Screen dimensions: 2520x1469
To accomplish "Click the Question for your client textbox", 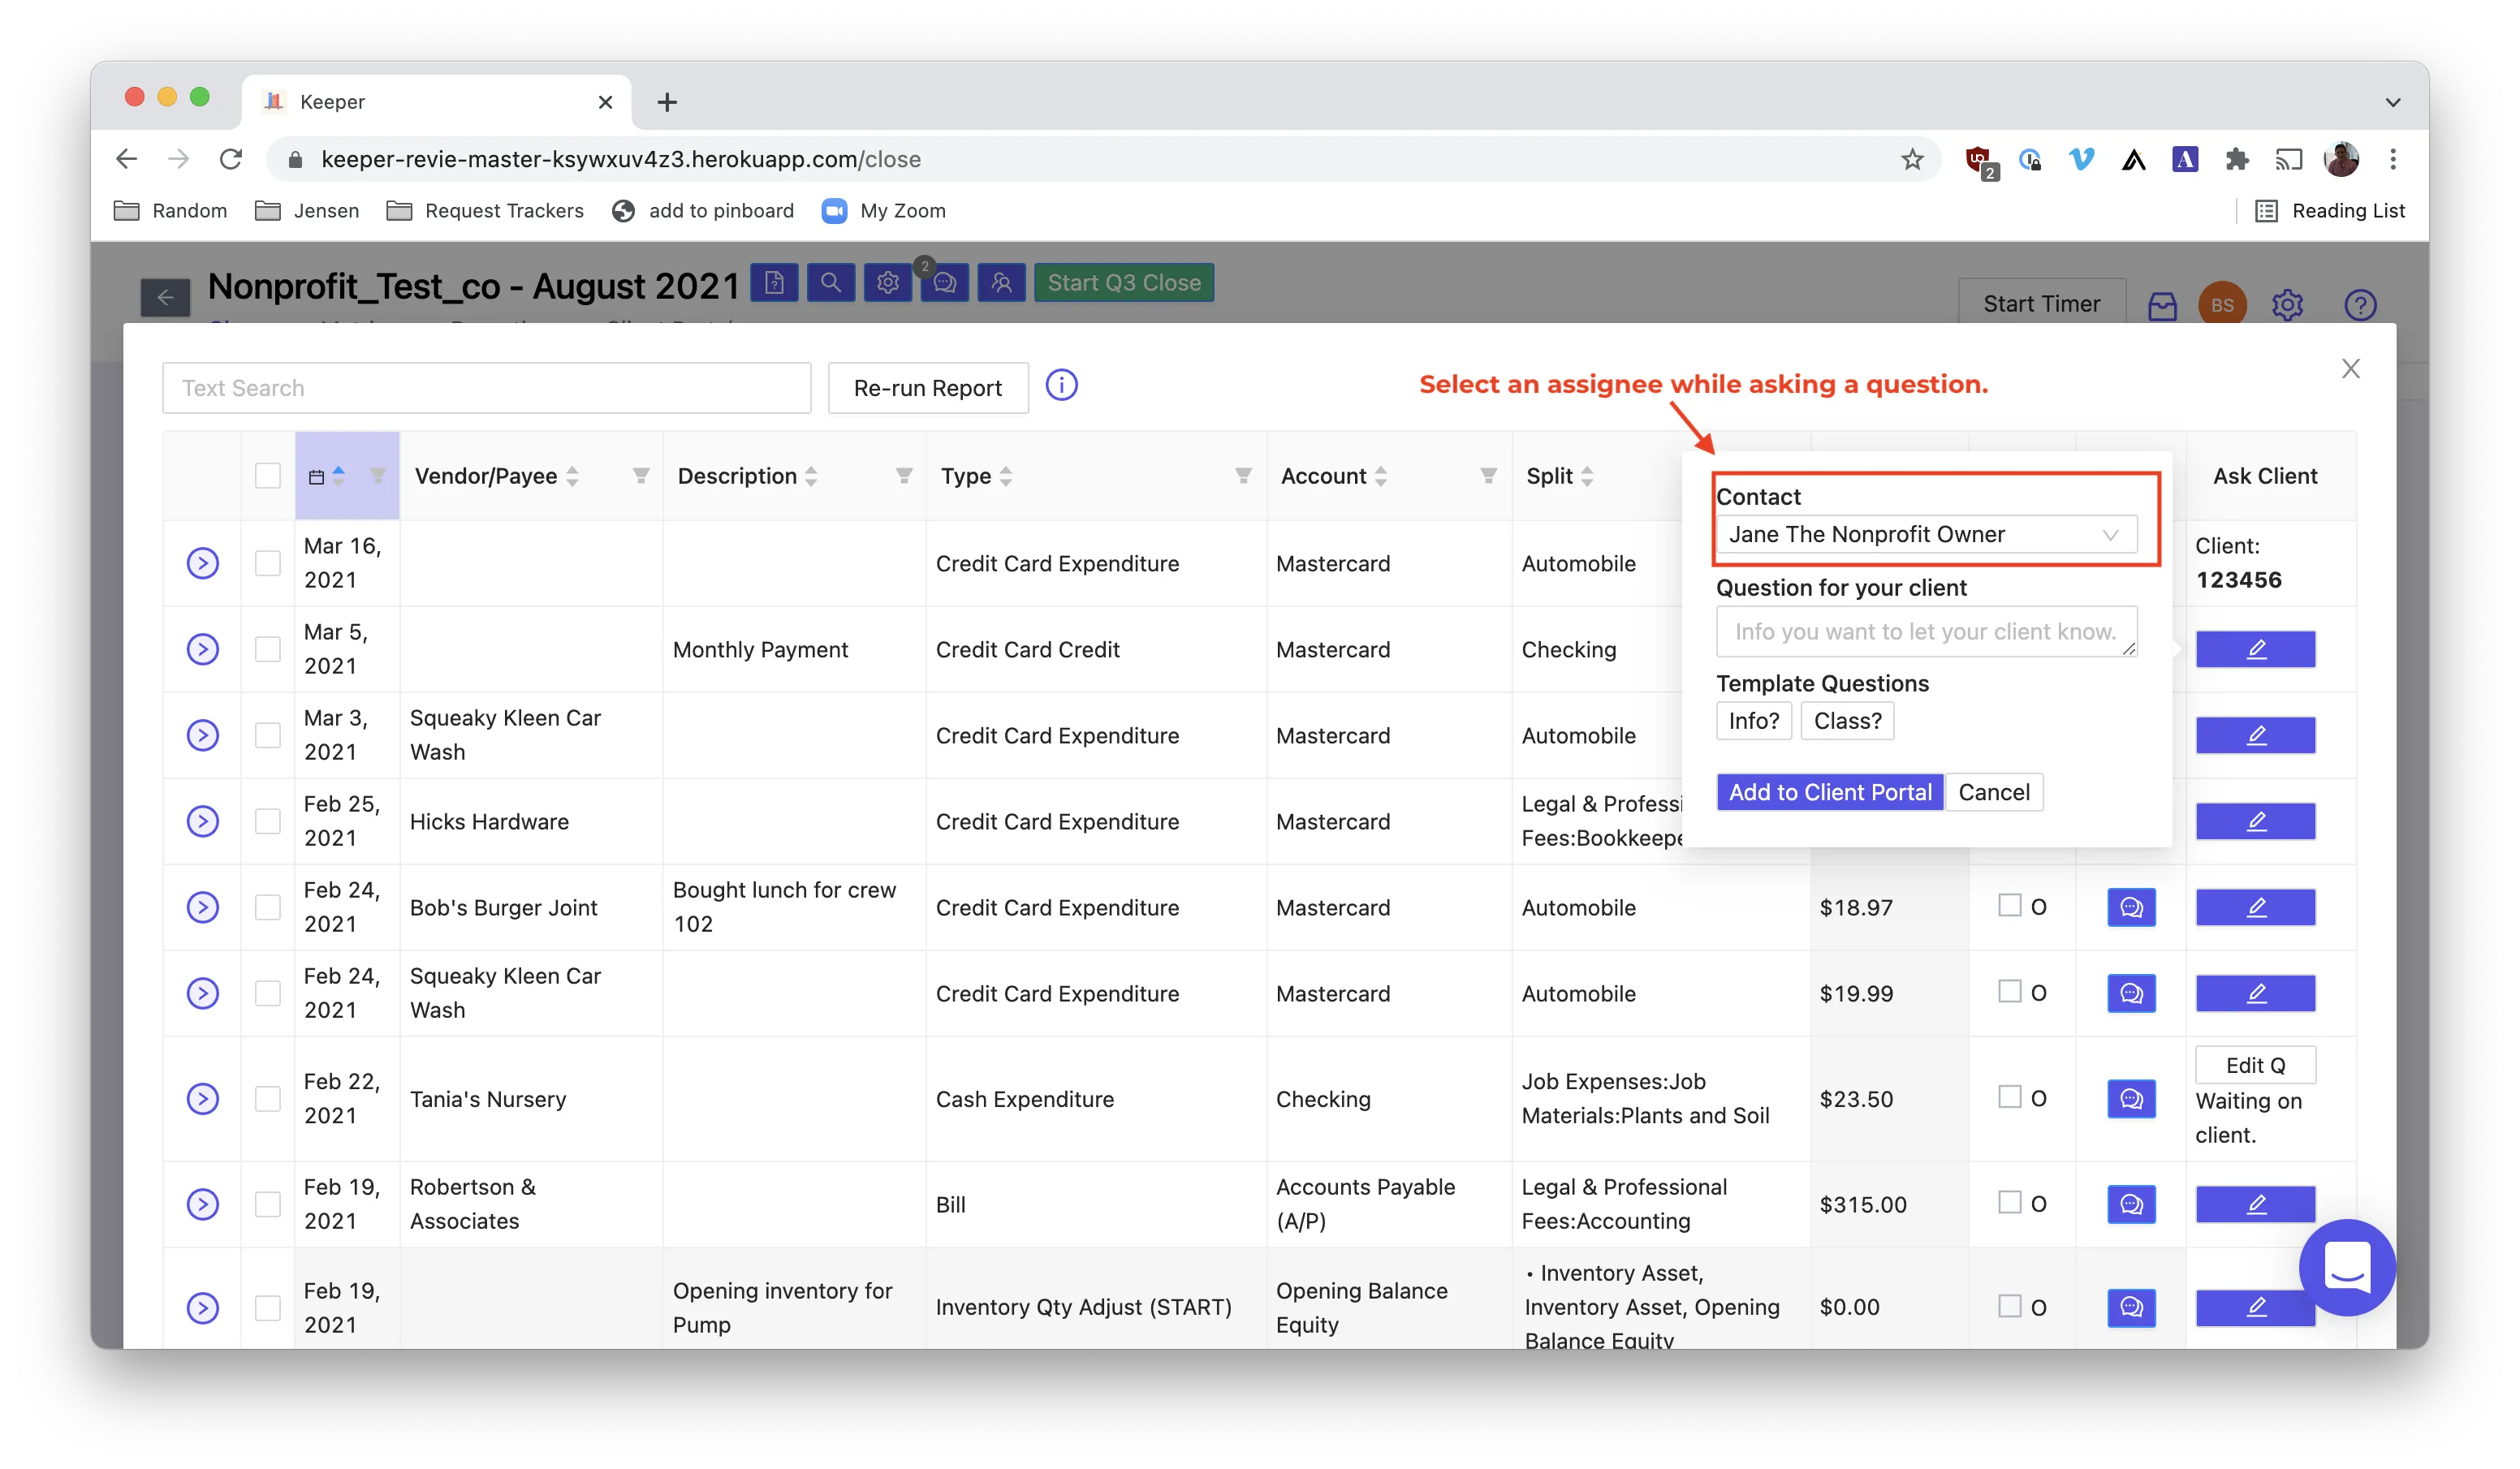I will (x=1926, y=631).
